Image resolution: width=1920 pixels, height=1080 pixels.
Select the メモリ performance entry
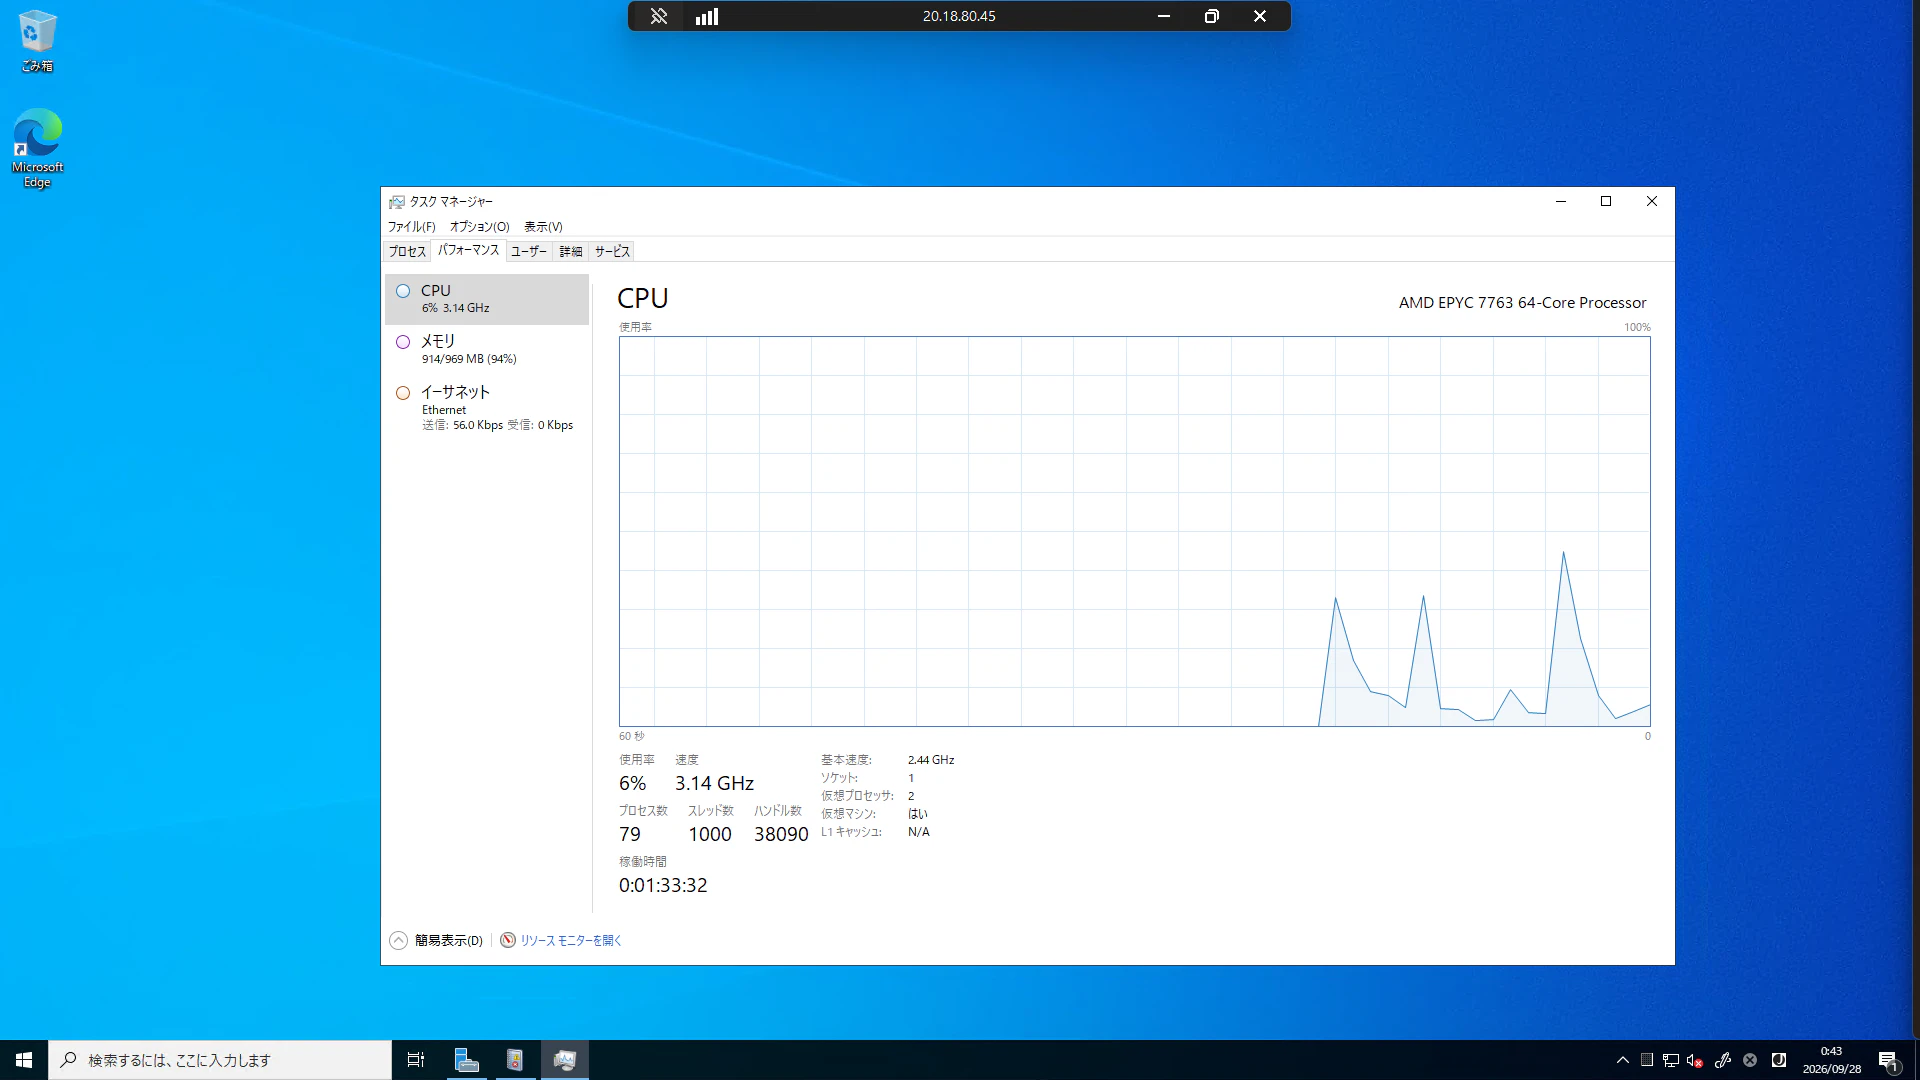click(x=487, y=349)
